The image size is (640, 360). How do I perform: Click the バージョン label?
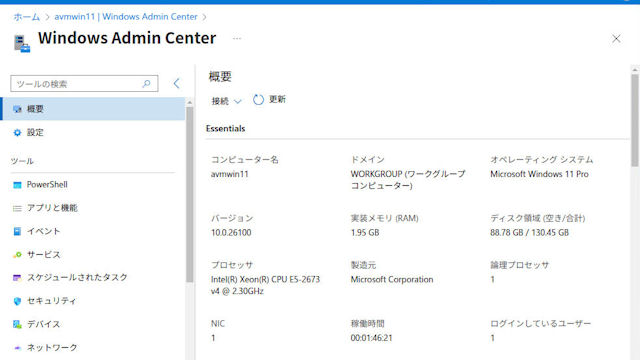(x=232, y=218)
